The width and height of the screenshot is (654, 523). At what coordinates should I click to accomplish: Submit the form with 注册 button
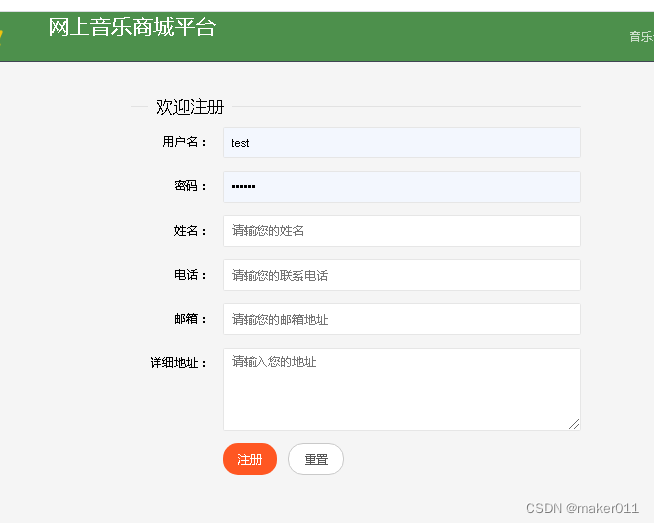tap(250, 459)
